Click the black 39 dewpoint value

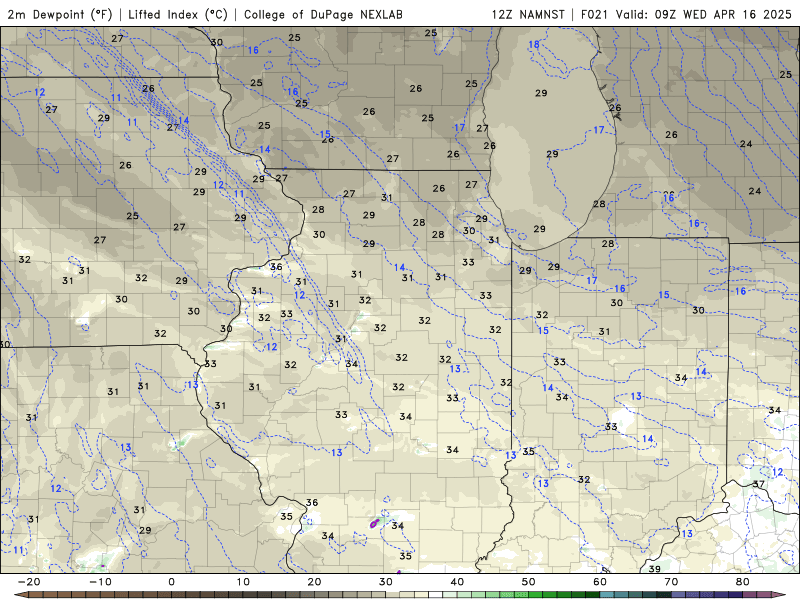(654, 568)
